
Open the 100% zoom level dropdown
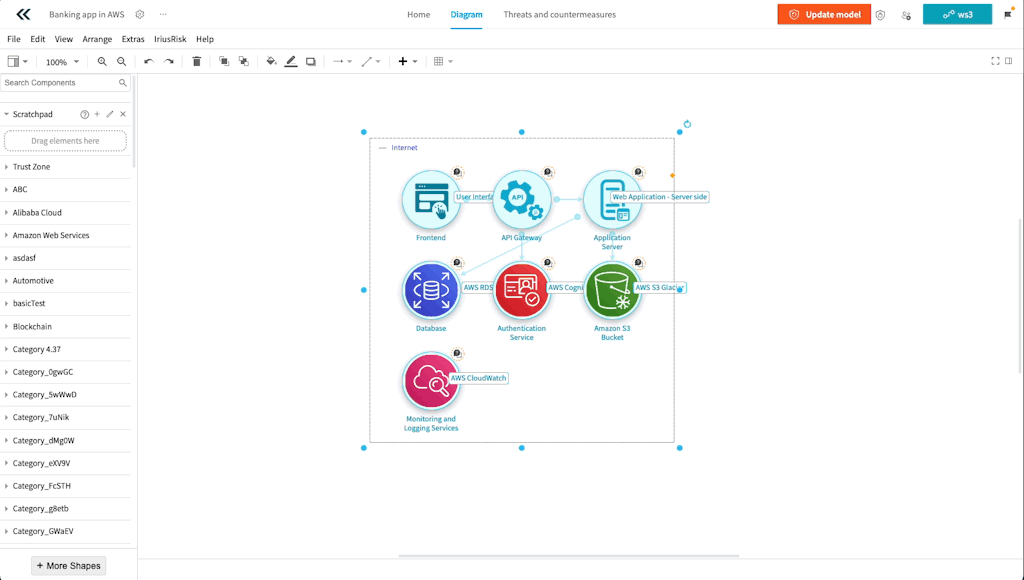pyautogui.click(x=62, y=62)
